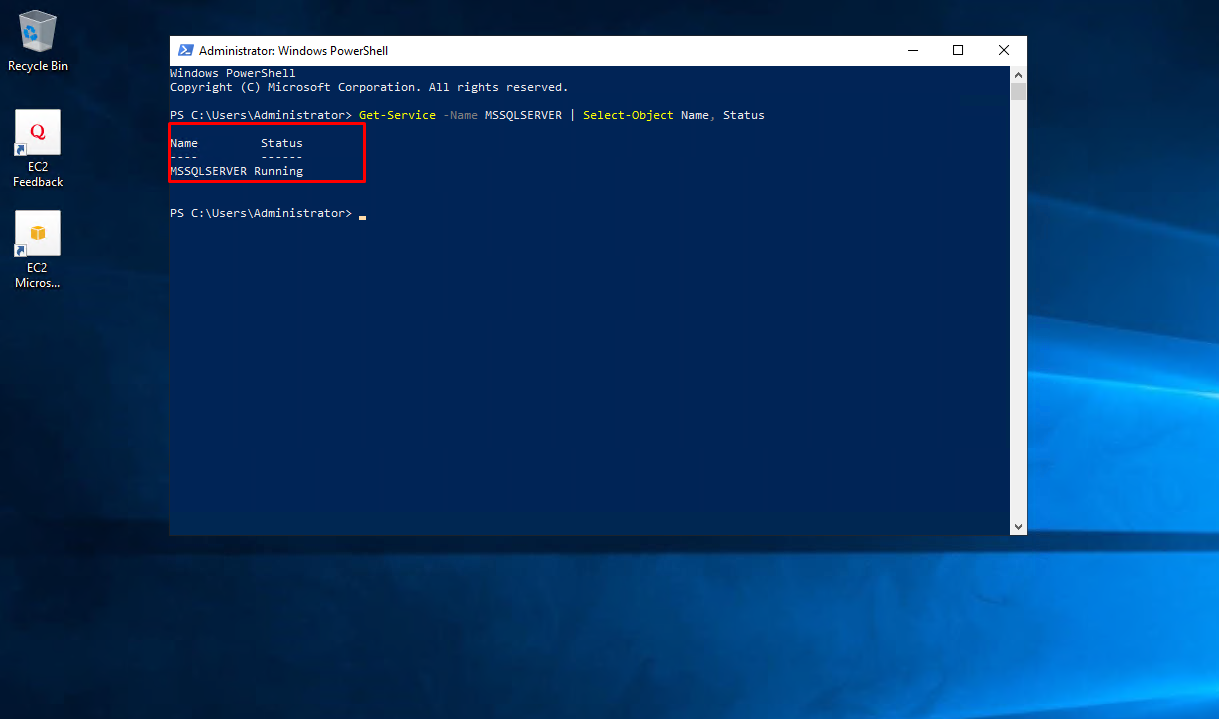Close the Administrator PowerShell window

pyautogui.click(x=1004, y=51)
